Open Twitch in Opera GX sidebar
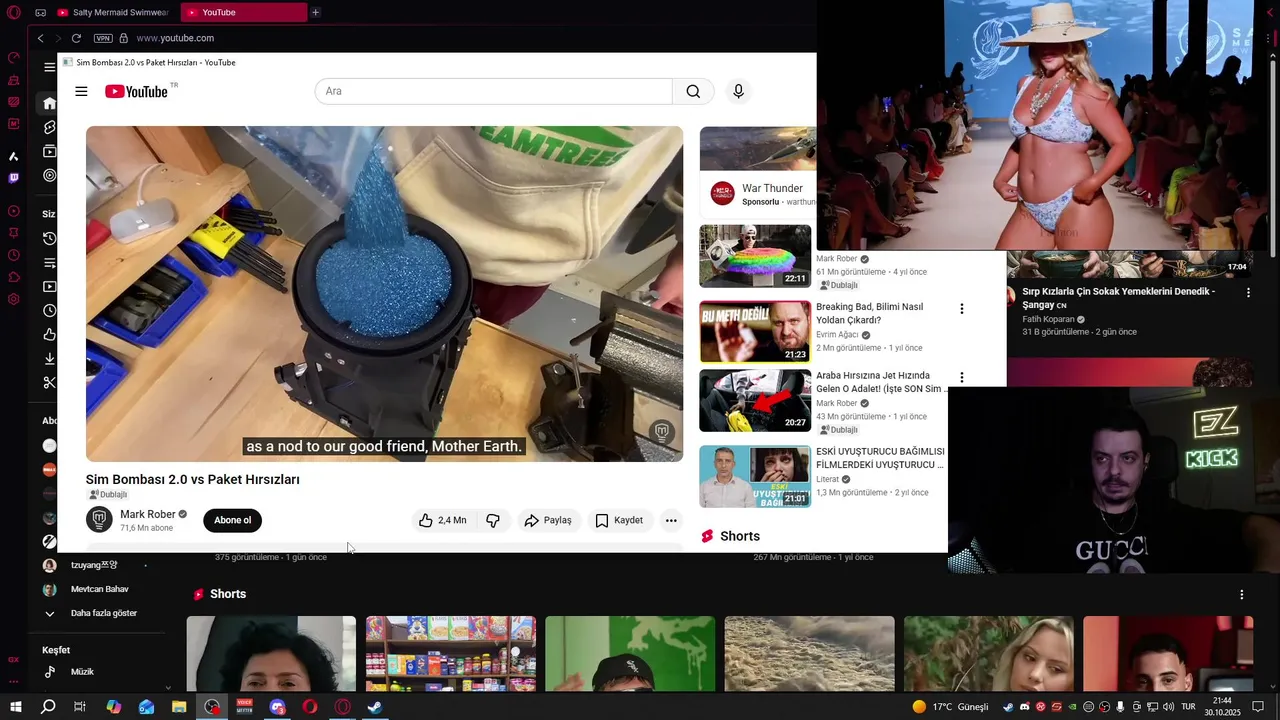This screenshot has height=720, width=1280. (13, 178)
